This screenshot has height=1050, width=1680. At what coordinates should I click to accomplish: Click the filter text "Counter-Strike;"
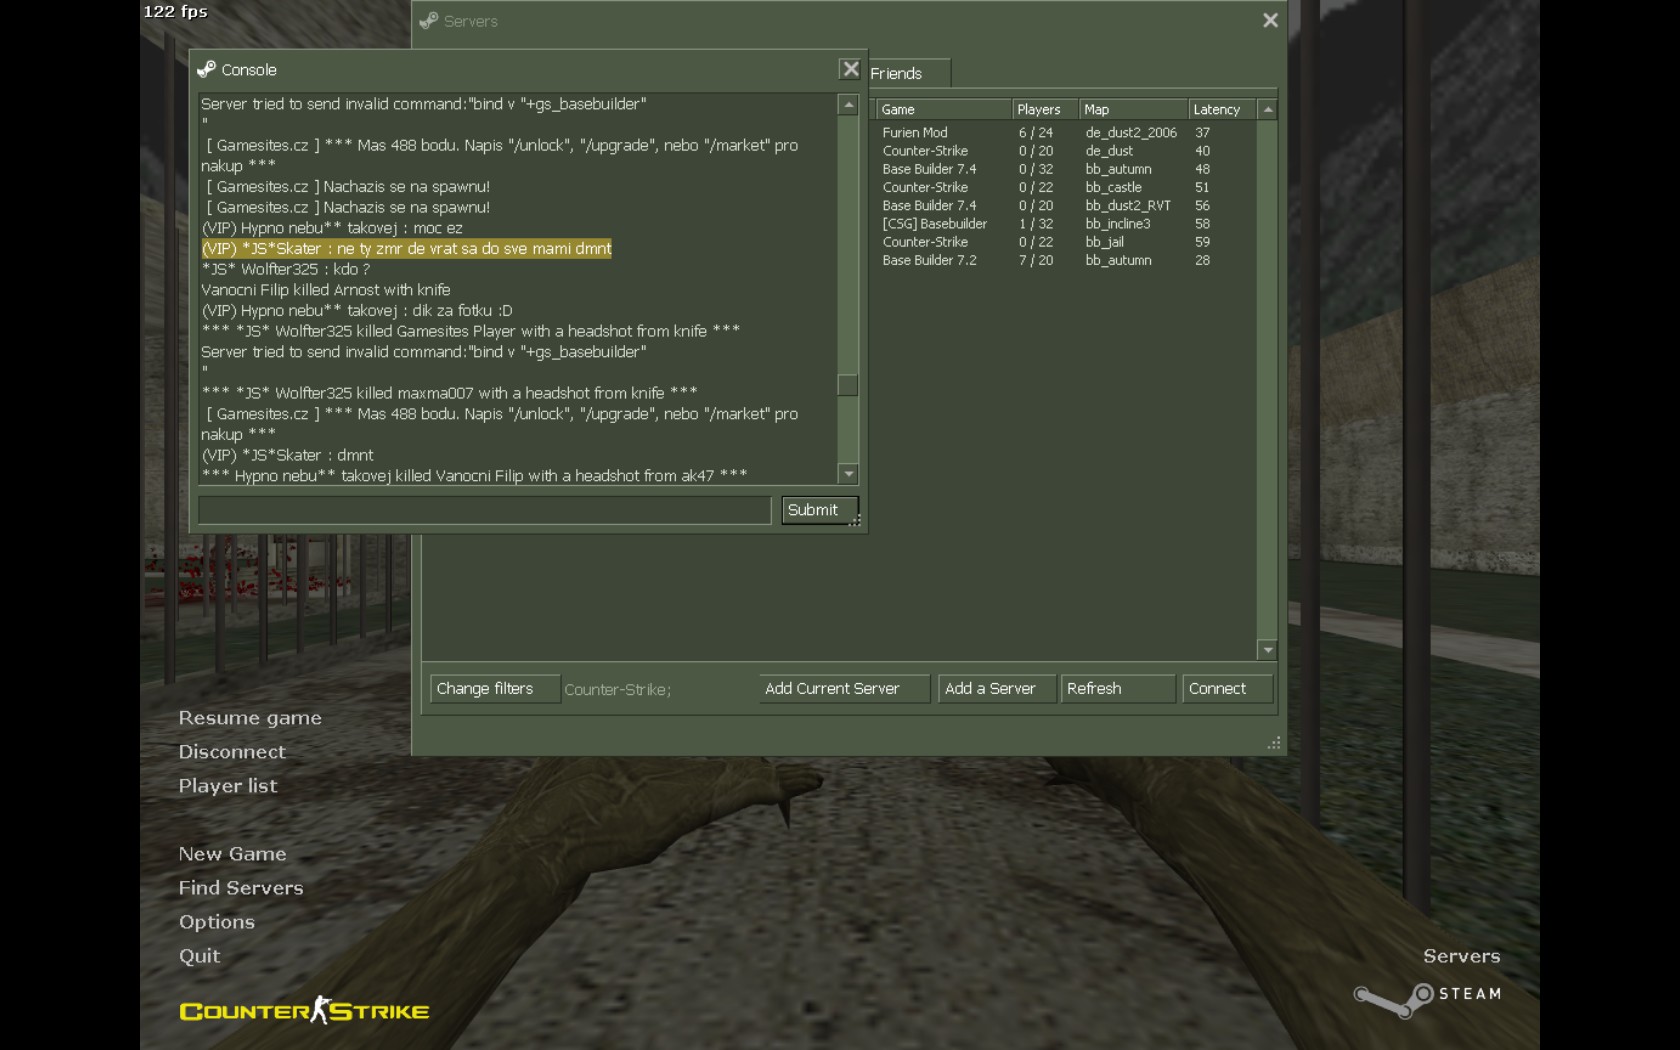click(618, 689)
